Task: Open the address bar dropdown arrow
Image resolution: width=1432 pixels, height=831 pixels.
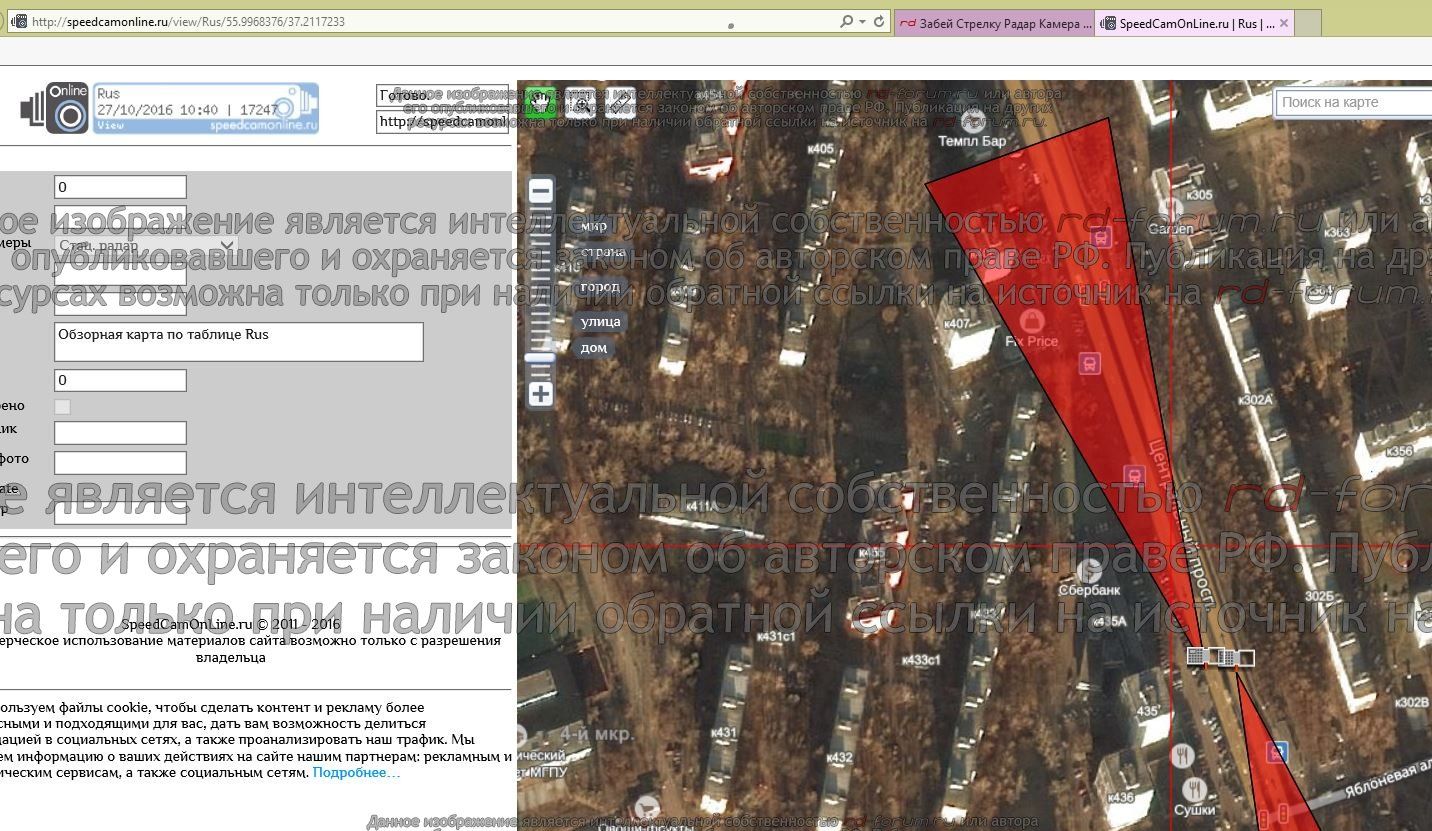Action: point(862,21)
